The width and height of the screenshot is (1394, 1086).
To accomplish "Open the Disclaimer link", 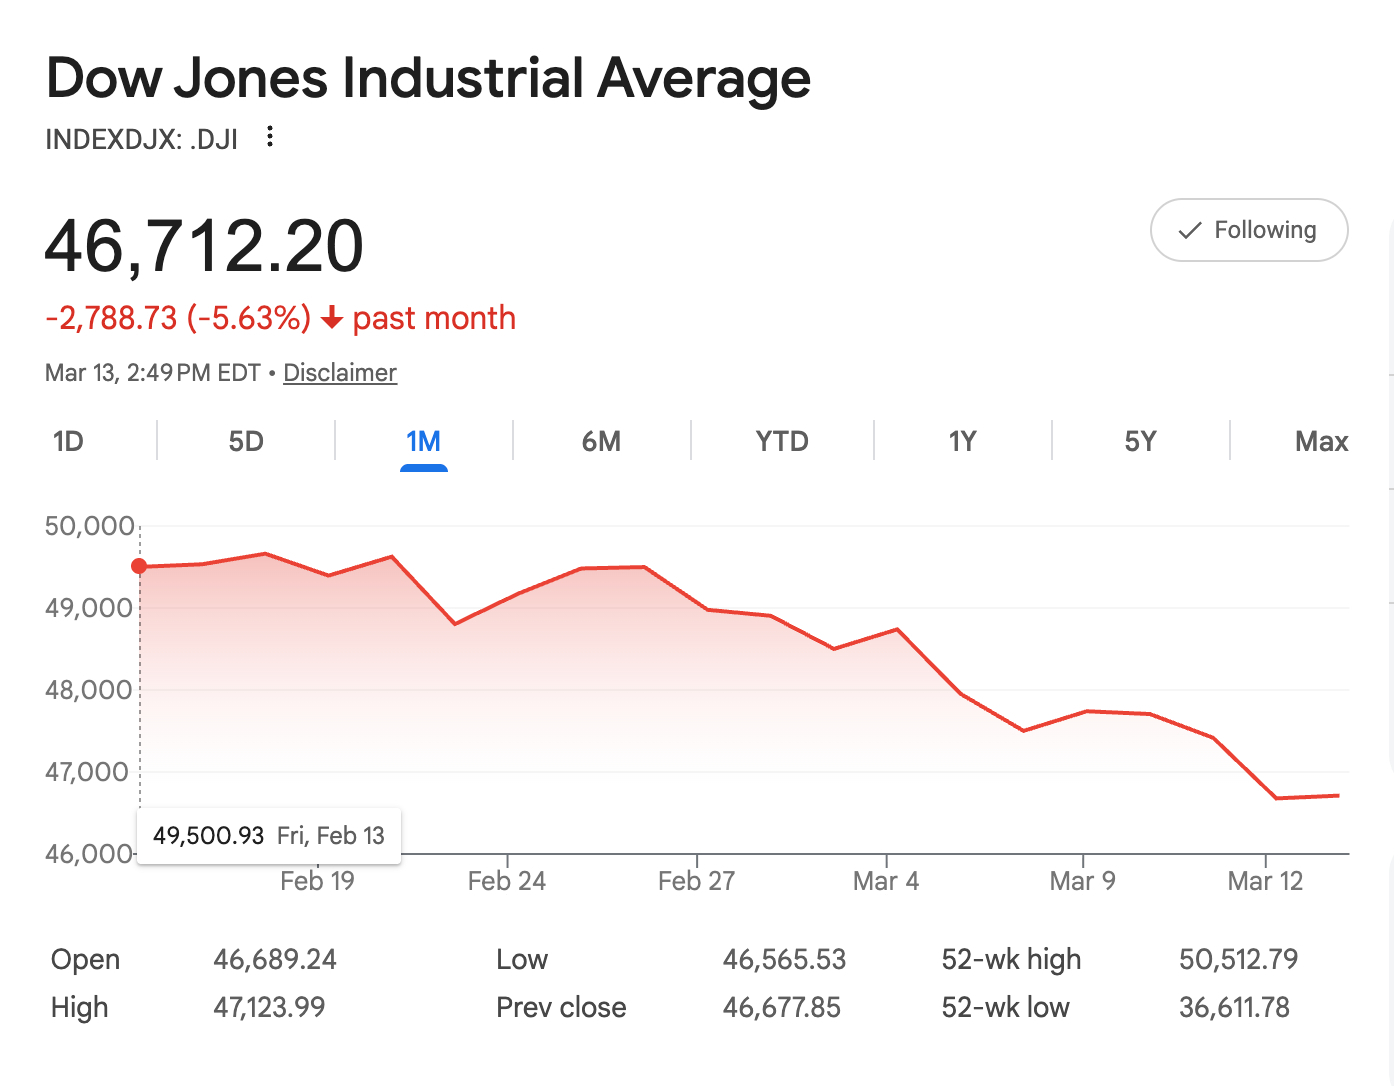I will coord(340,373).
